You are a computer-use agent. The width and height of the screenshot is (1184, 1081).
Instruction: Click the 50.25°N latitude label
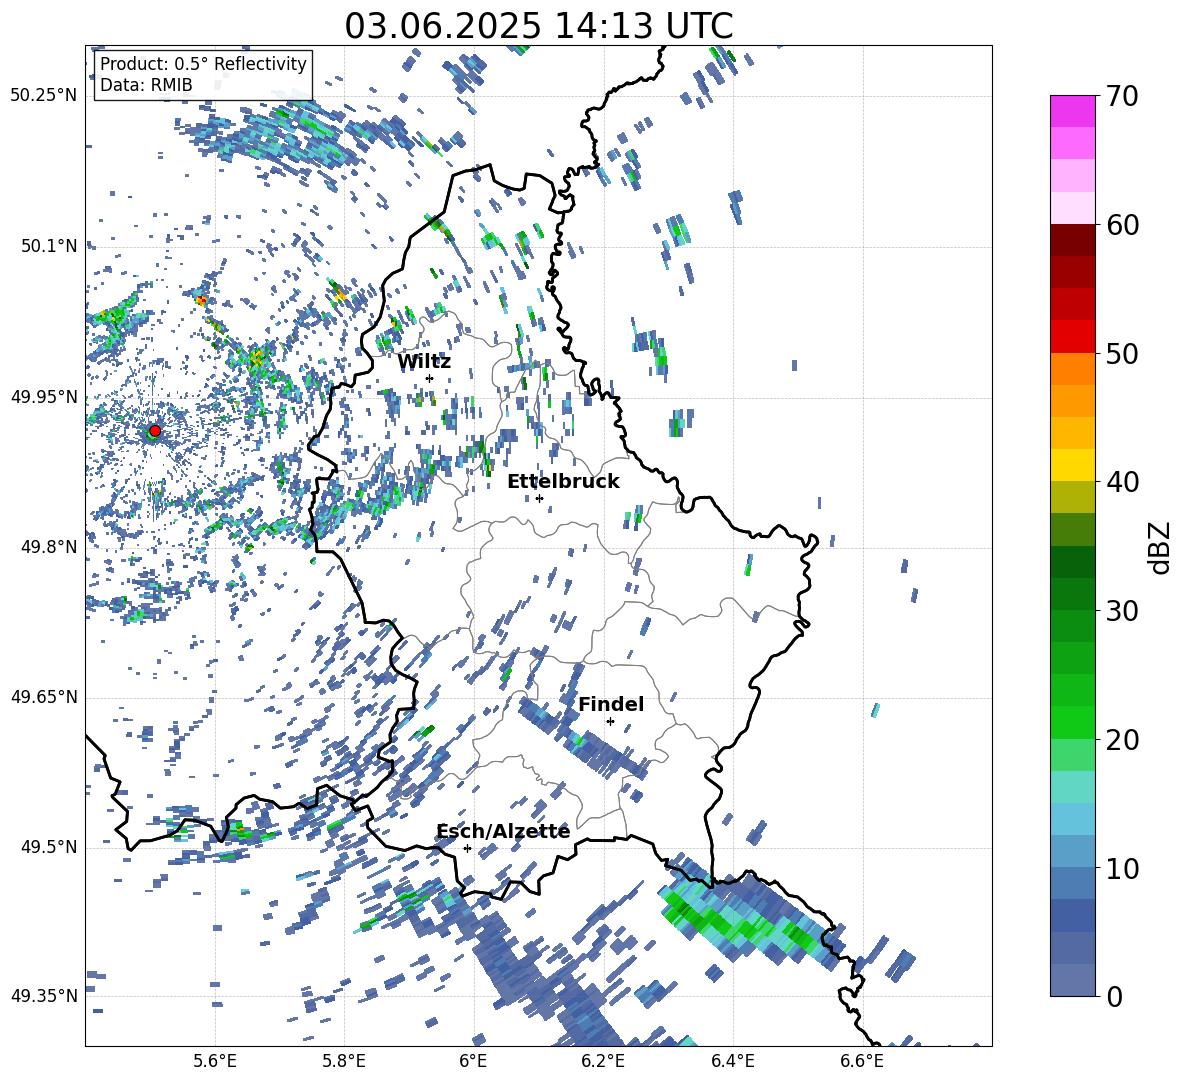point(44,96)
